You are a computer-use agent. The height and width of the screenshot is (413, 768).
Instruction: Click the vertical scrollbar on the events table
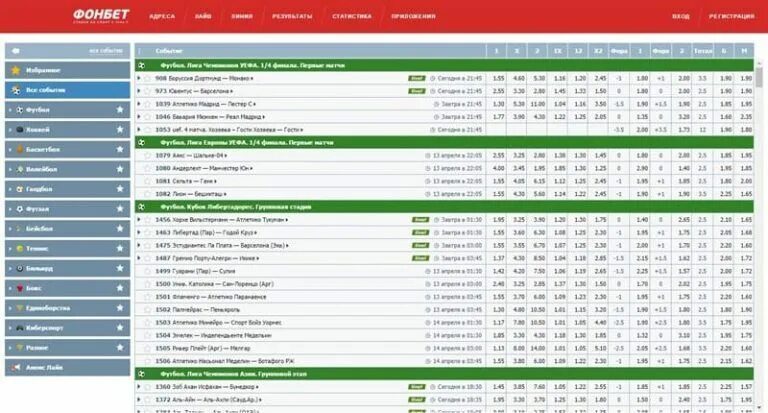tap(759, 77)
